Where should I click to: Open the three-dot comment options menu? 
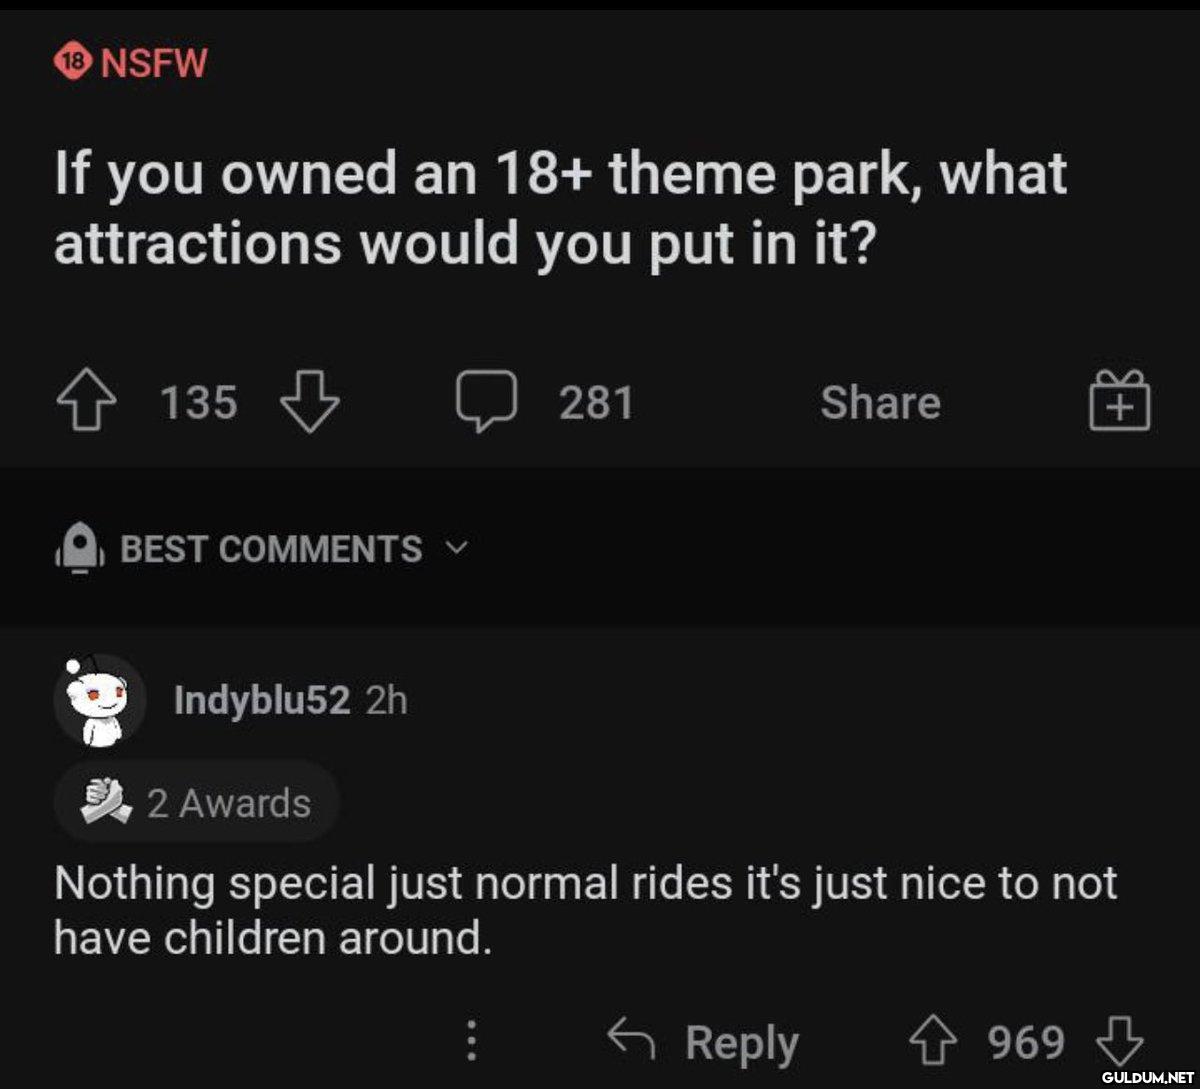(470, 1042)
